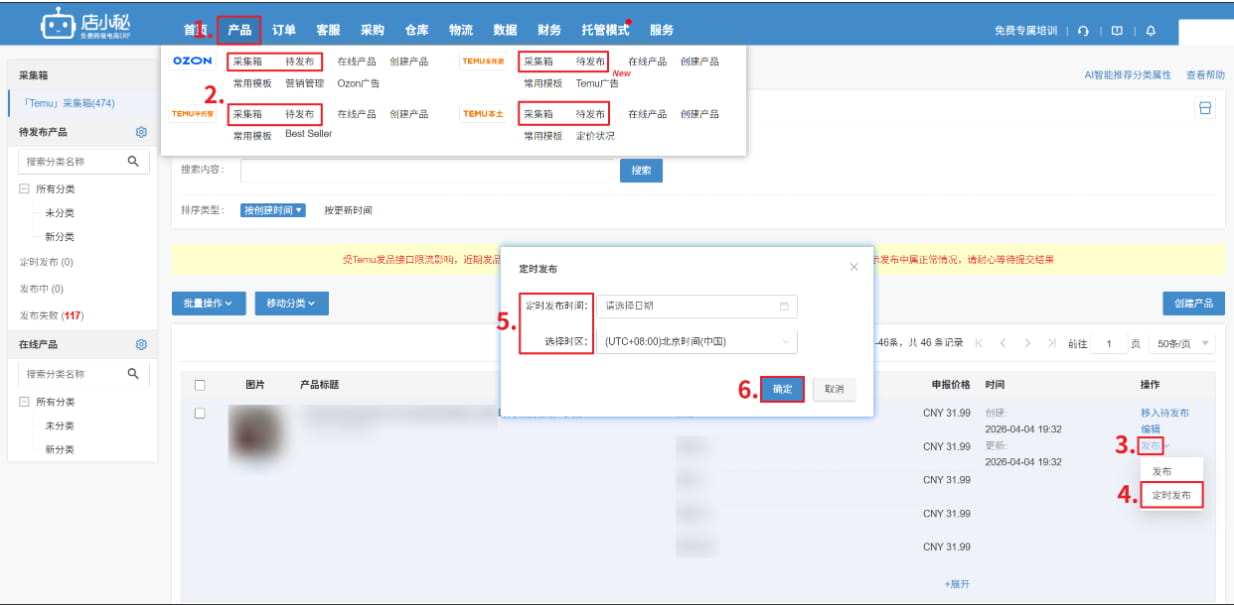Tick the first product row checkbox
Screen dimensions: 1234x605
200,413
